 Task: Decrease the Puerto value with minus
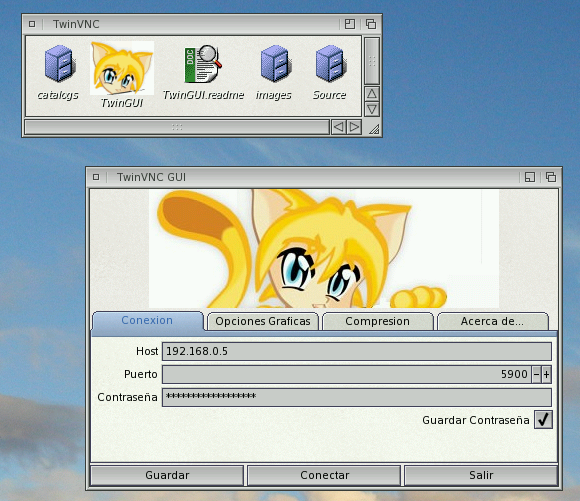click(536, 374)
